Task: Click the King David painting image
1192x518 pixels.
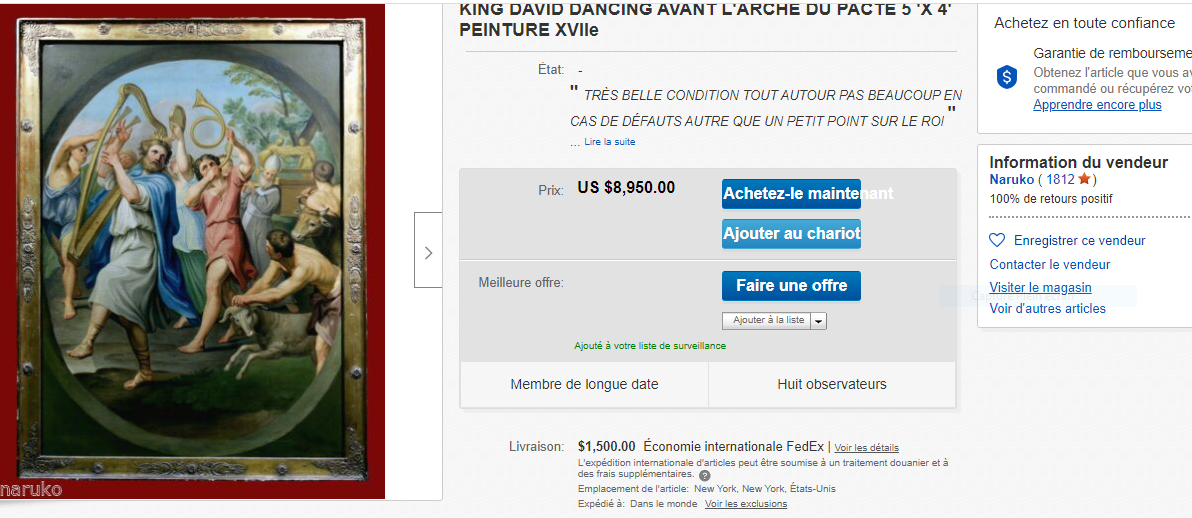Action: (x=193, y=251)
